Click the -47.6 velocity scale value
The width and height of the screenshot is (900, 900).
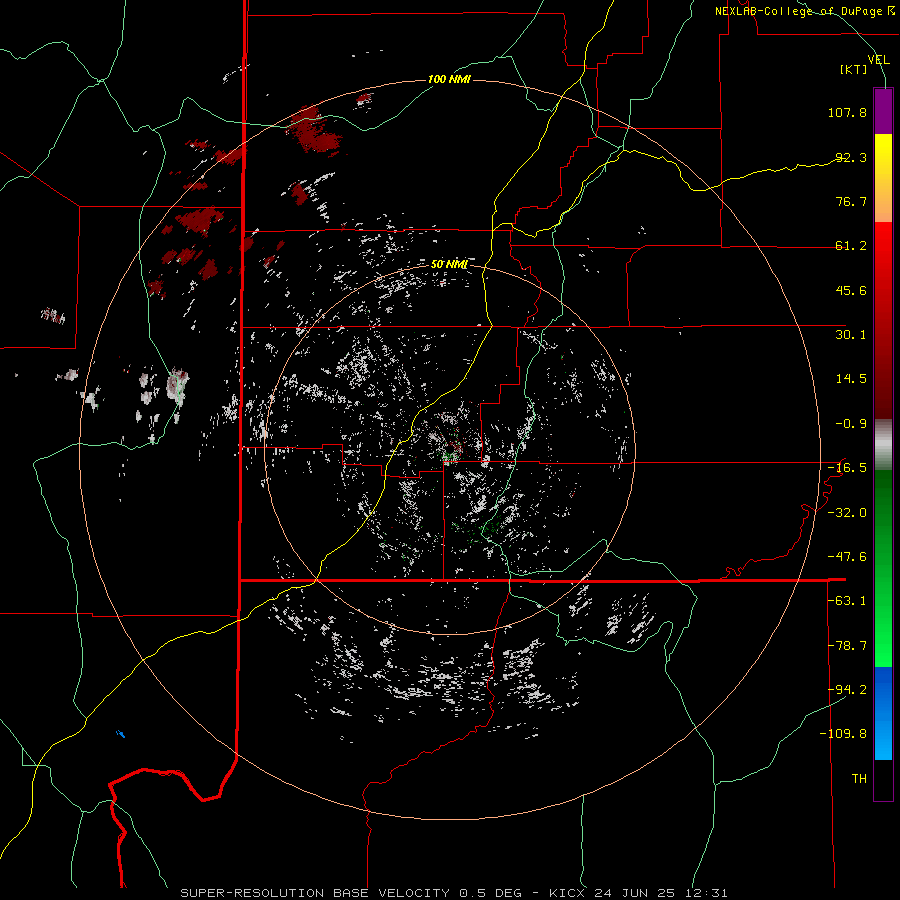click(847, 557)
